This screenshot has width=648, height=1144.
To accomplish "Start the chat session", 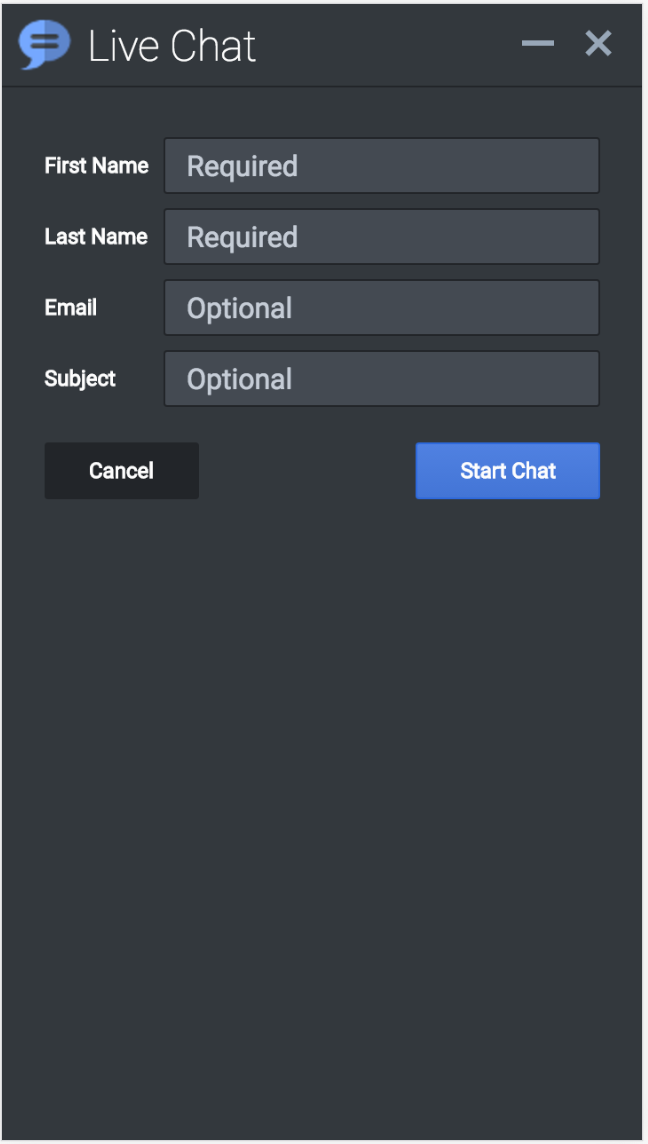I will pyautogui.click(x=507, y=471).
